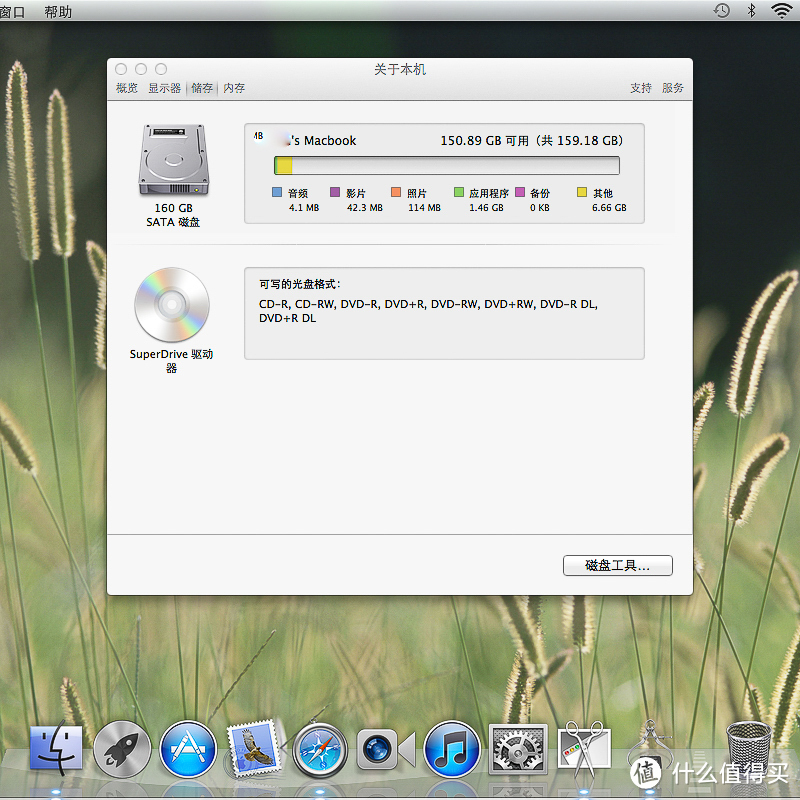Screen dimensions: 800x800
Task: Select the 160 GB SATA 磁盘 drive icon
Action: pyautogui.click(x=172, y=160)
